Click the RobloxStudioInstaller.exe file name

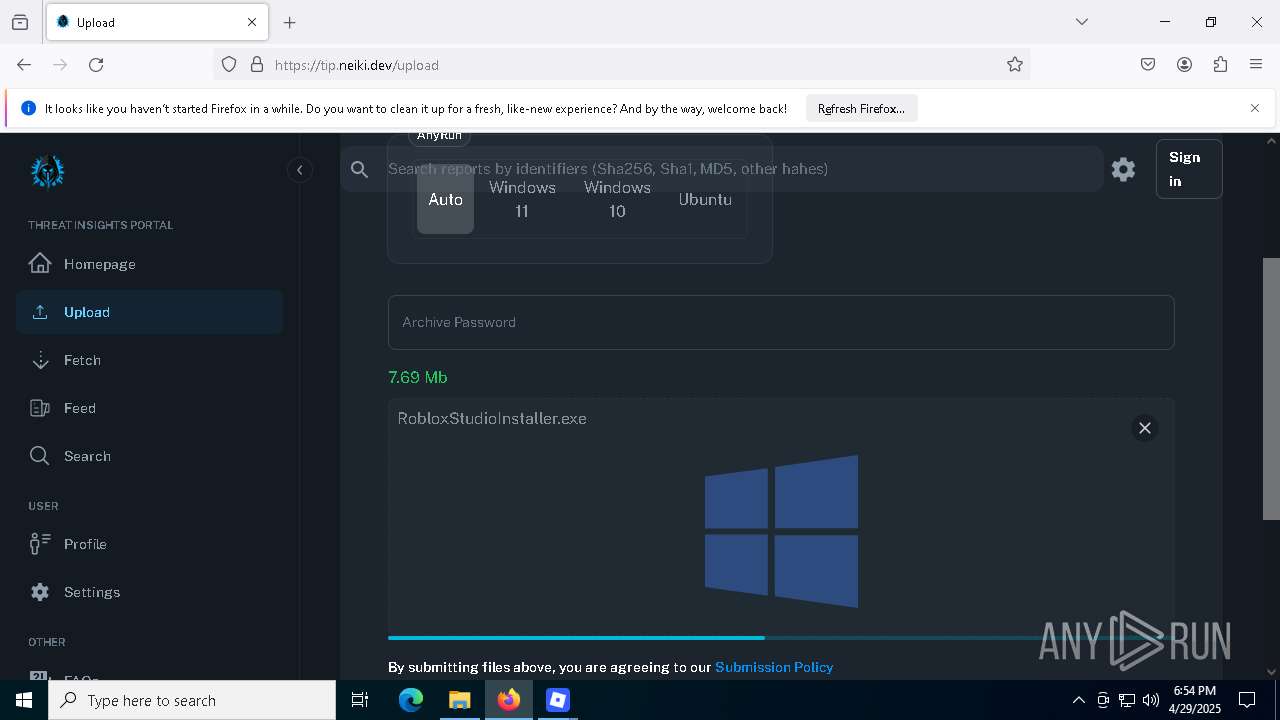(x=492, y=418)
